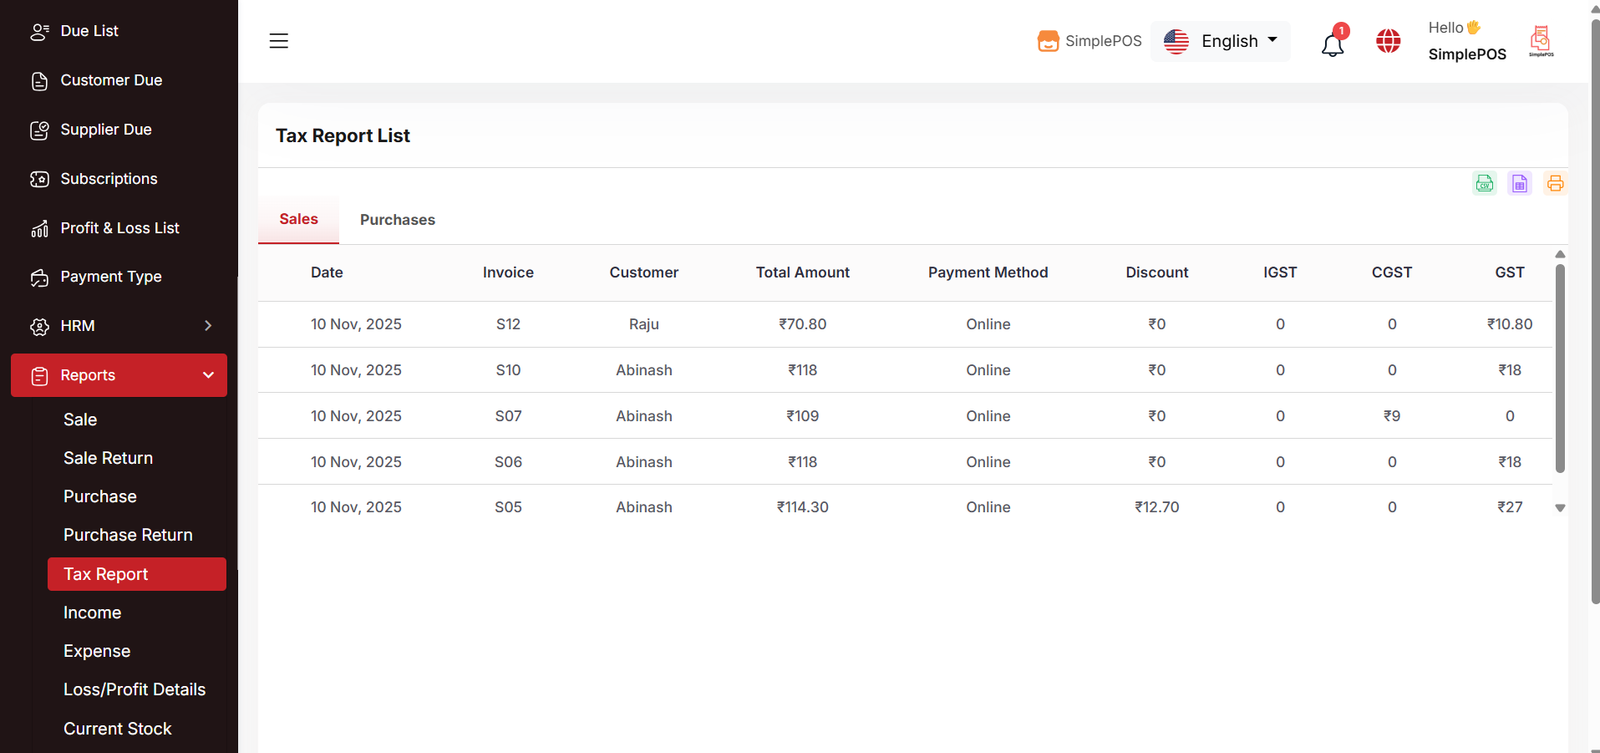This screenshot has height=753, width=1600.
Task: Go to Current Stock report
Action: (117, 728)
